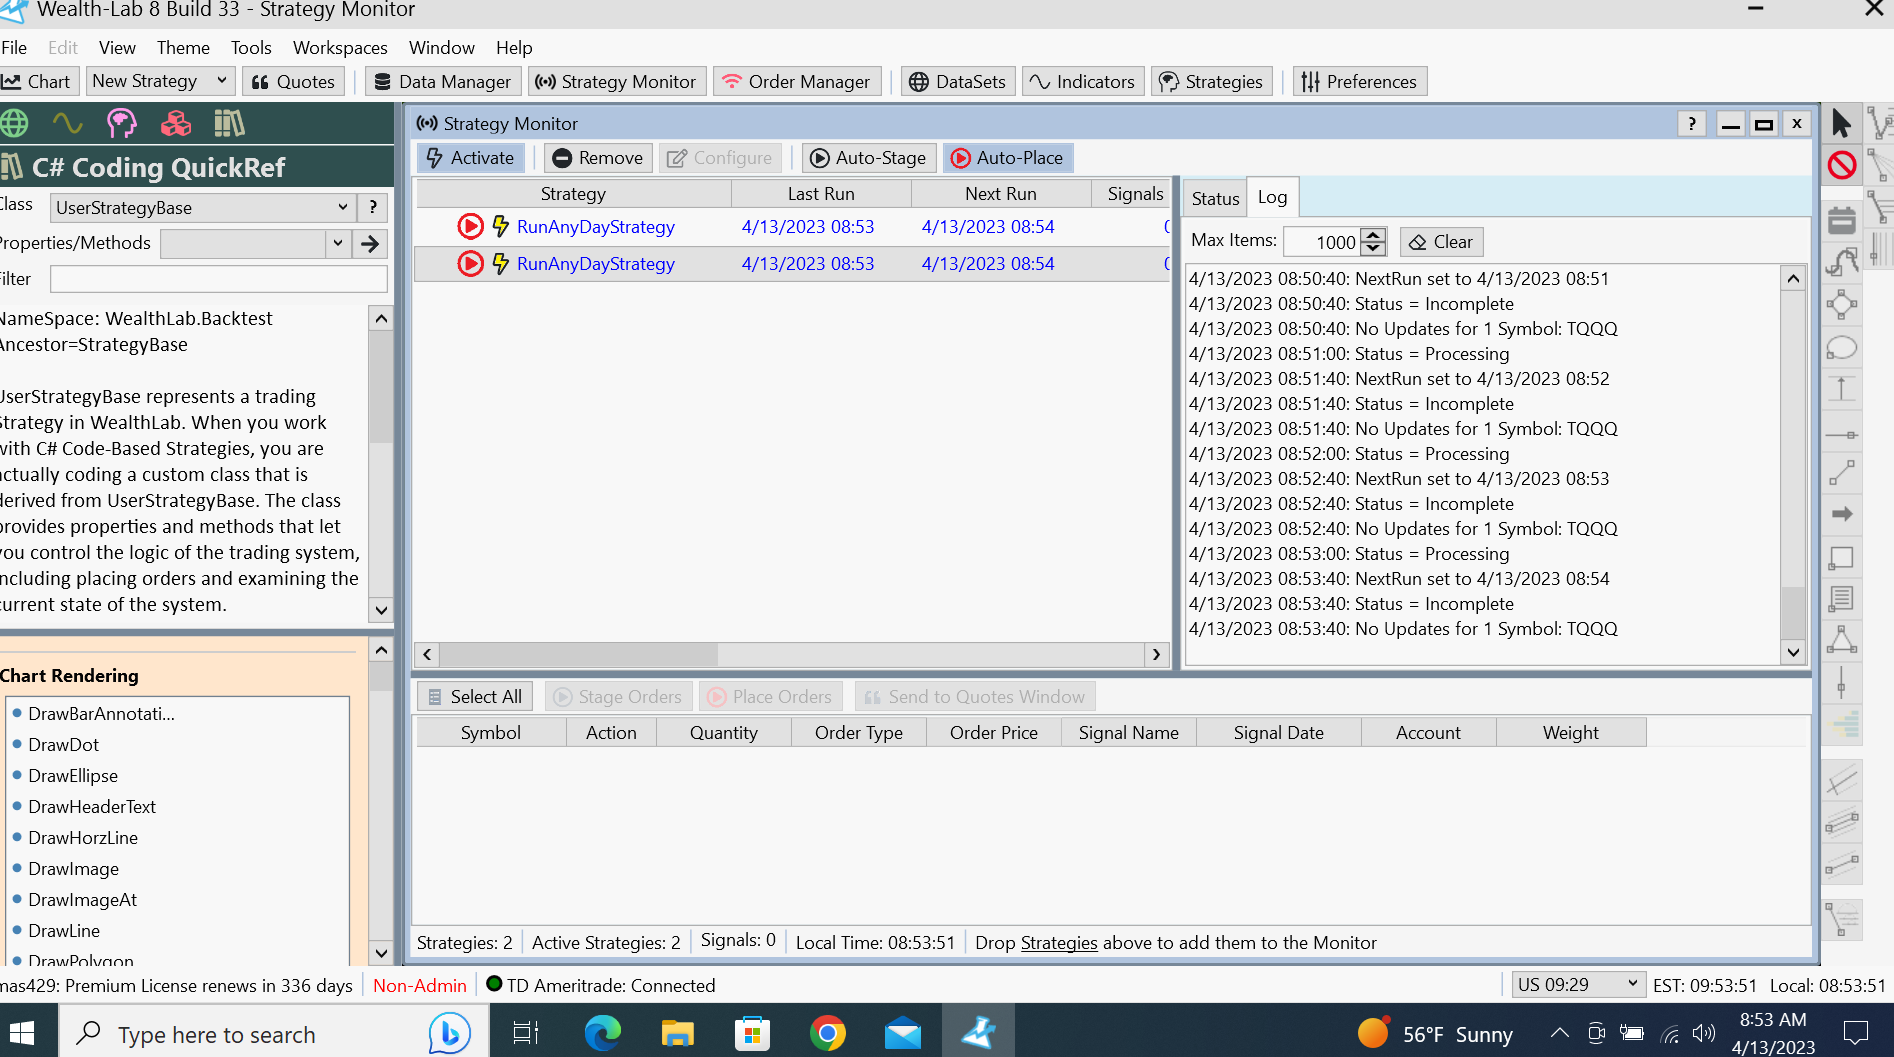The height and width of the screenshot is (1057, 1894).
Task: Click the globe icon in the left panel
Action: tap(14, 123)
